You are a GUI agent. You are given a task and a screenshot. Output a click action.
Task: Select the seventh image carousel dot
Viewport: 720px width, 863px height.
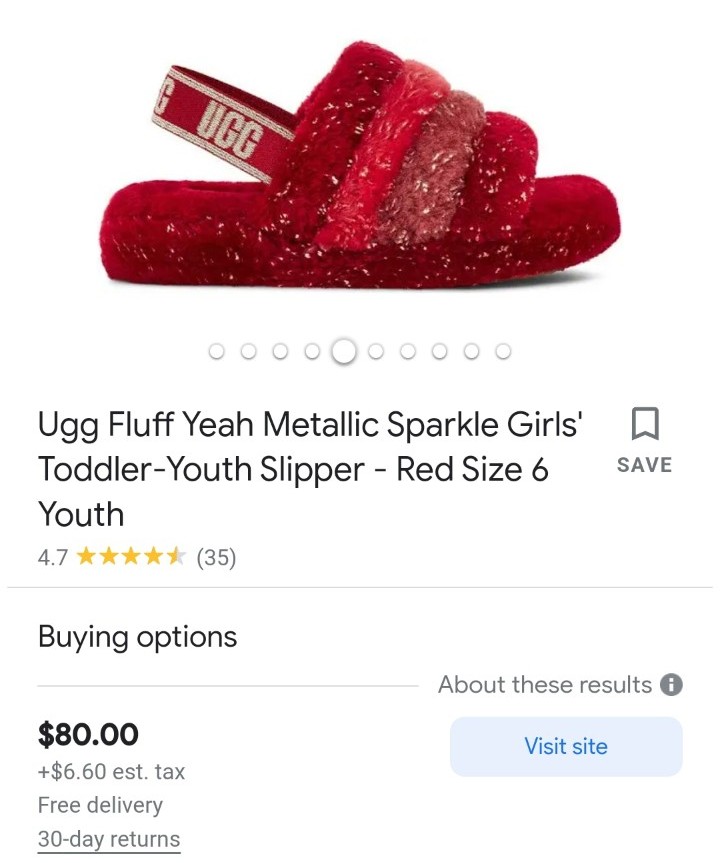tap(407, 351)
